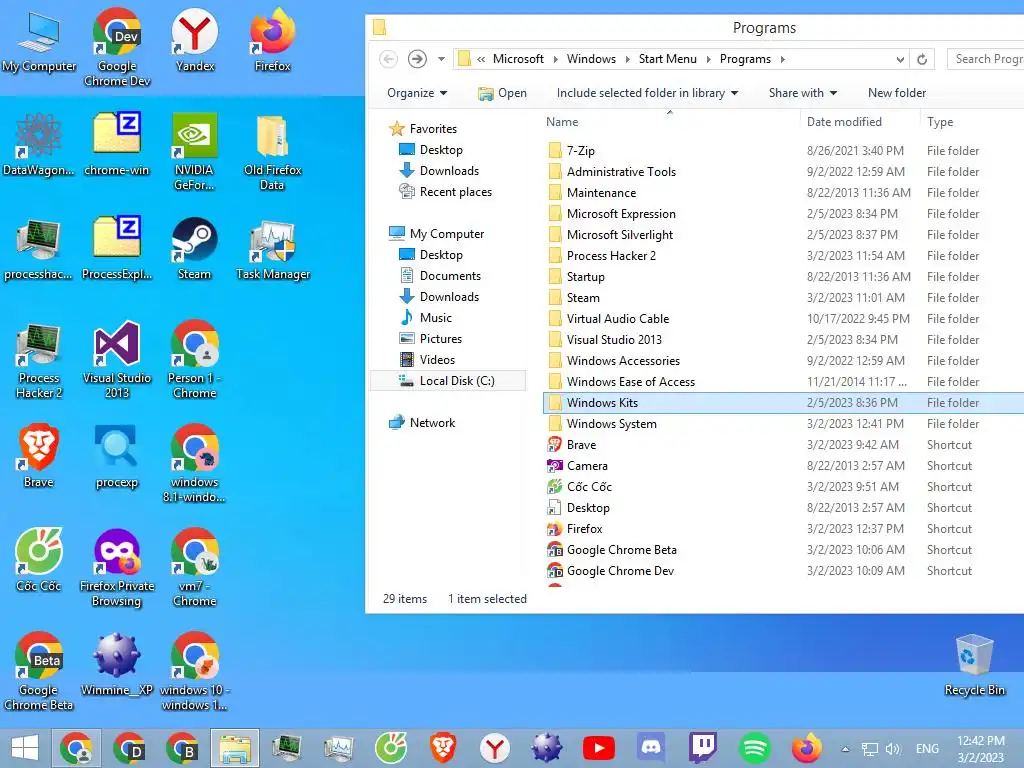Show hidden breadcrumb parent folders
This screenshot has width=1024, height=768.
click(481, 59)
